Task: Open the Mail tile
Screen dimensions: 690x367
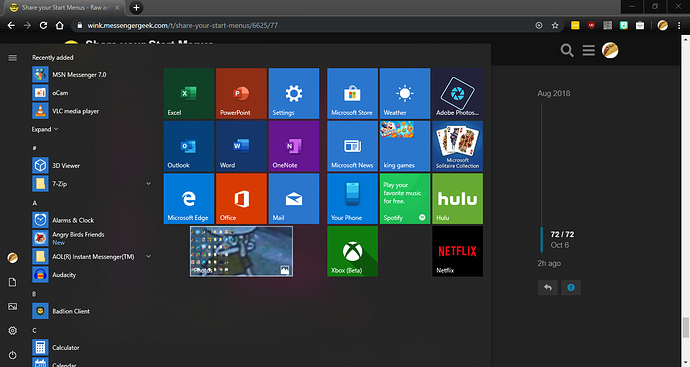Action: click(294, 198)
